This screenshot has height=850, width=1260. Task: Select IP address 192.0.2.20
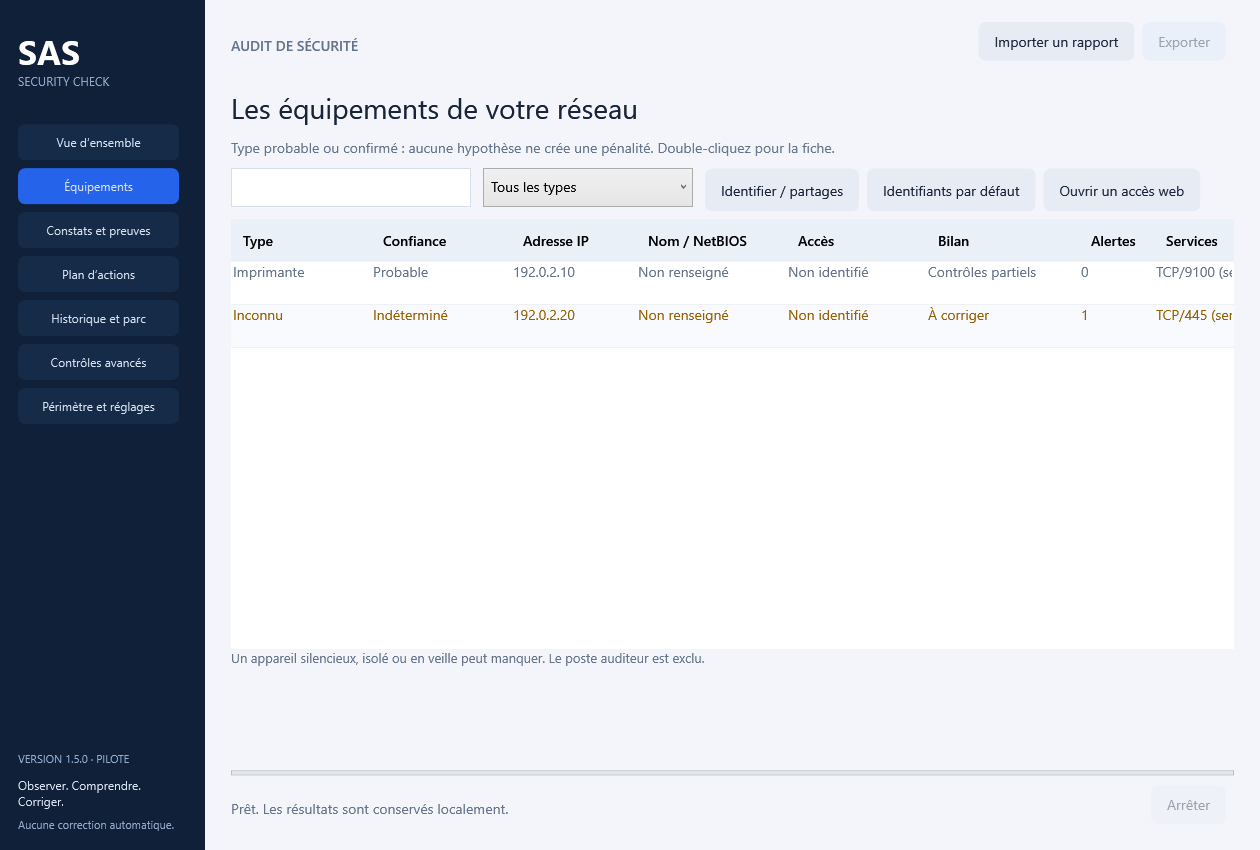click(x=544, y=315)
